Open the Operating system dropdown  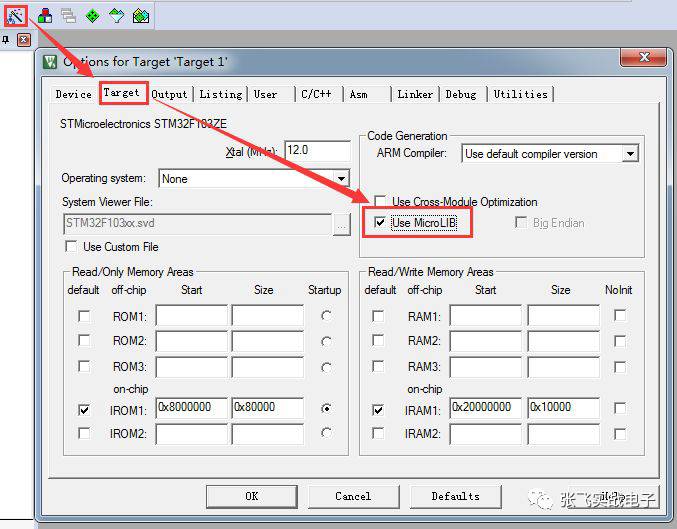tap(341, 179)
